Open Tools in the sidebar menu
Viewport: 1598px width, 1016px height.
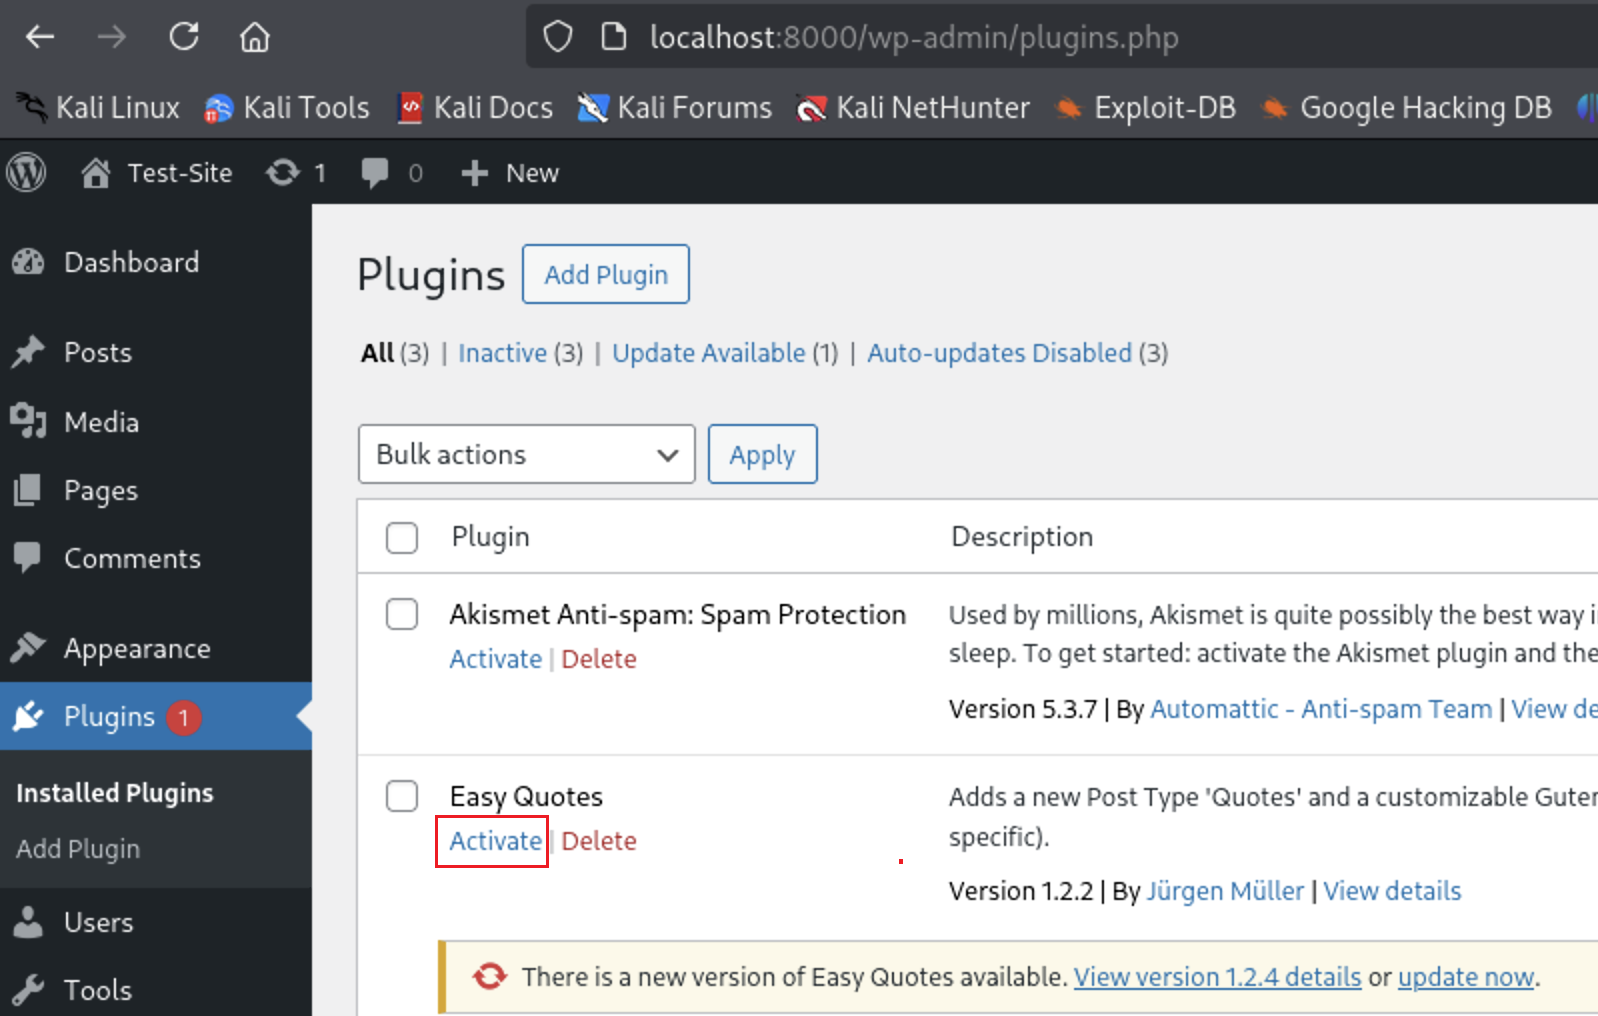coord(98,990)
